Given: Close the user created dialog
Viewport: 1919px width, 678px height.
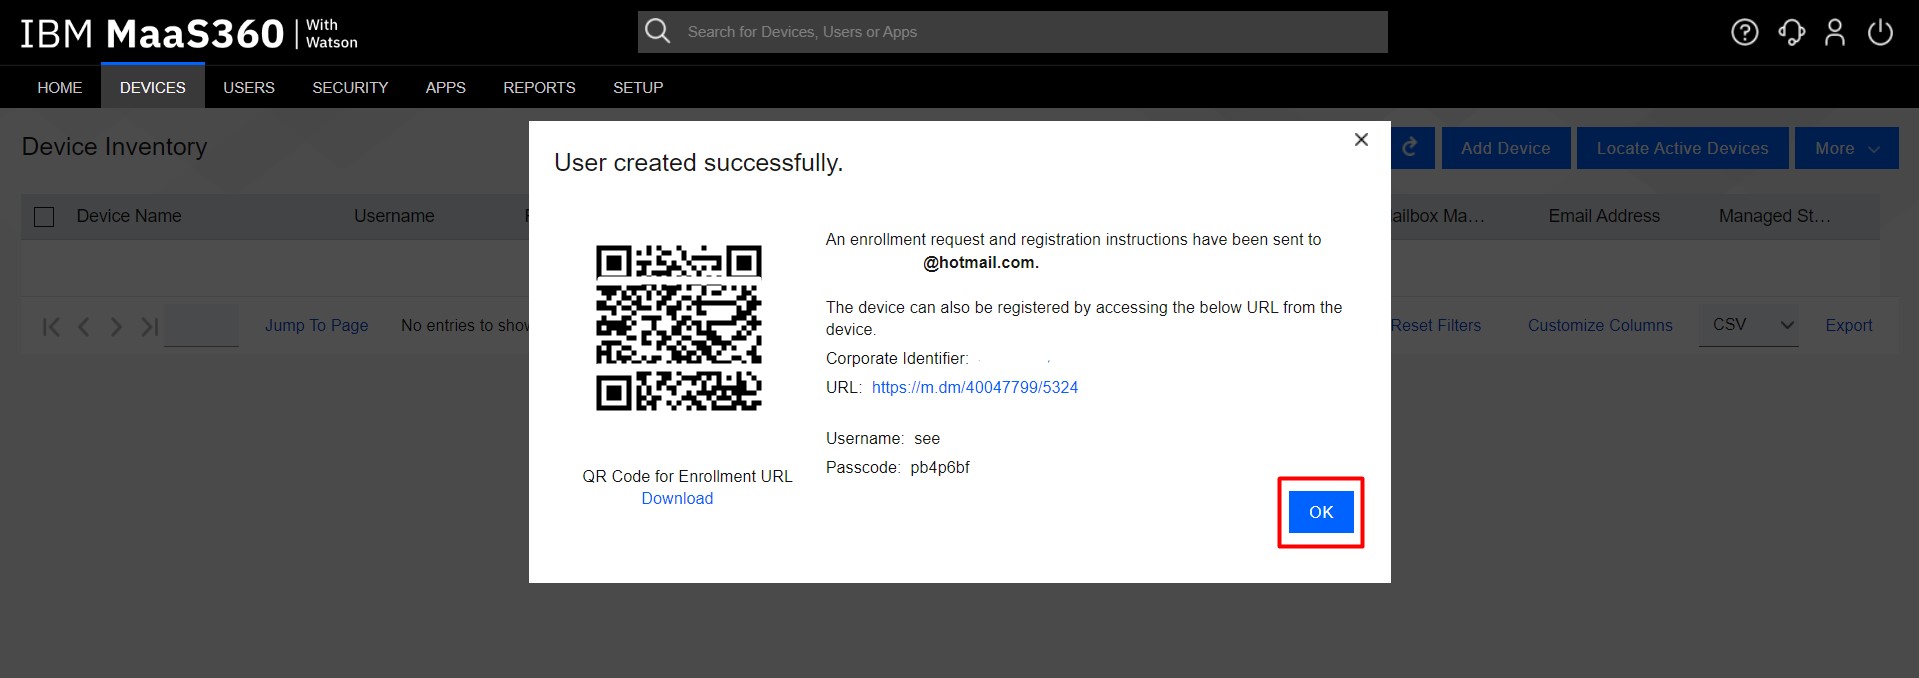Looking at the screenshot, I should (1361, 140).
